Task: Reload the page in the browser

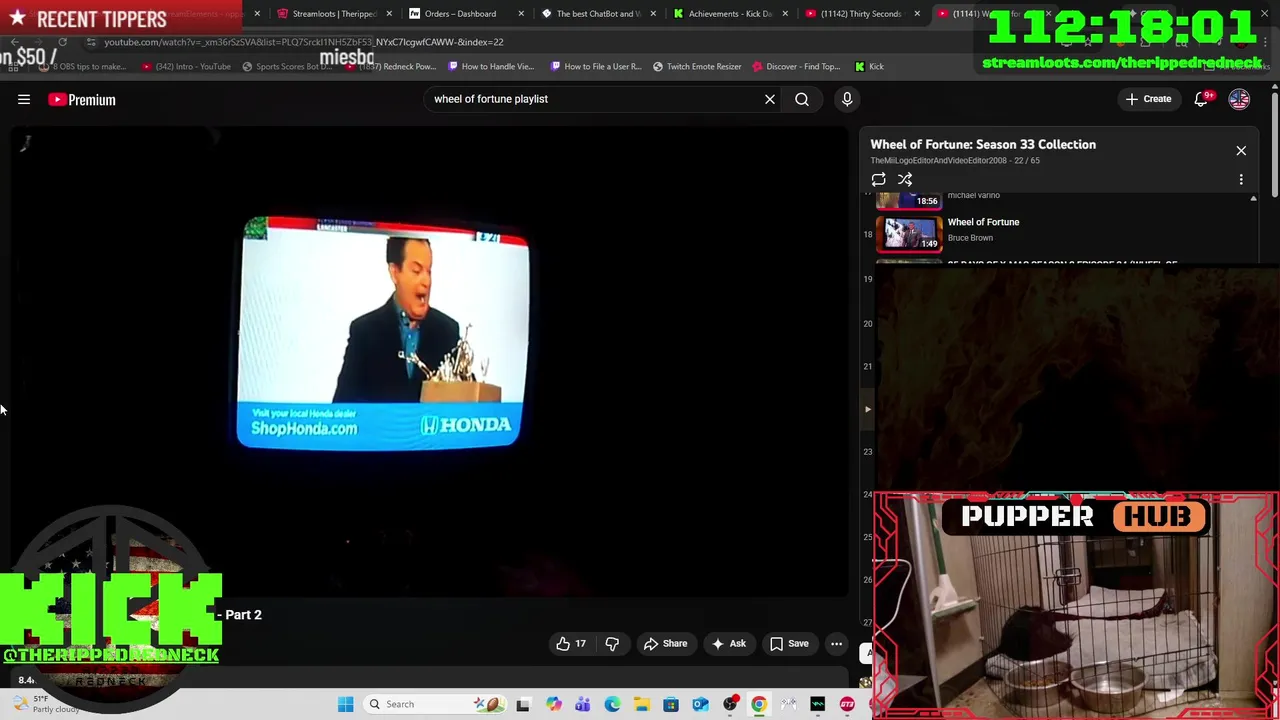Action: click(62, 42)
